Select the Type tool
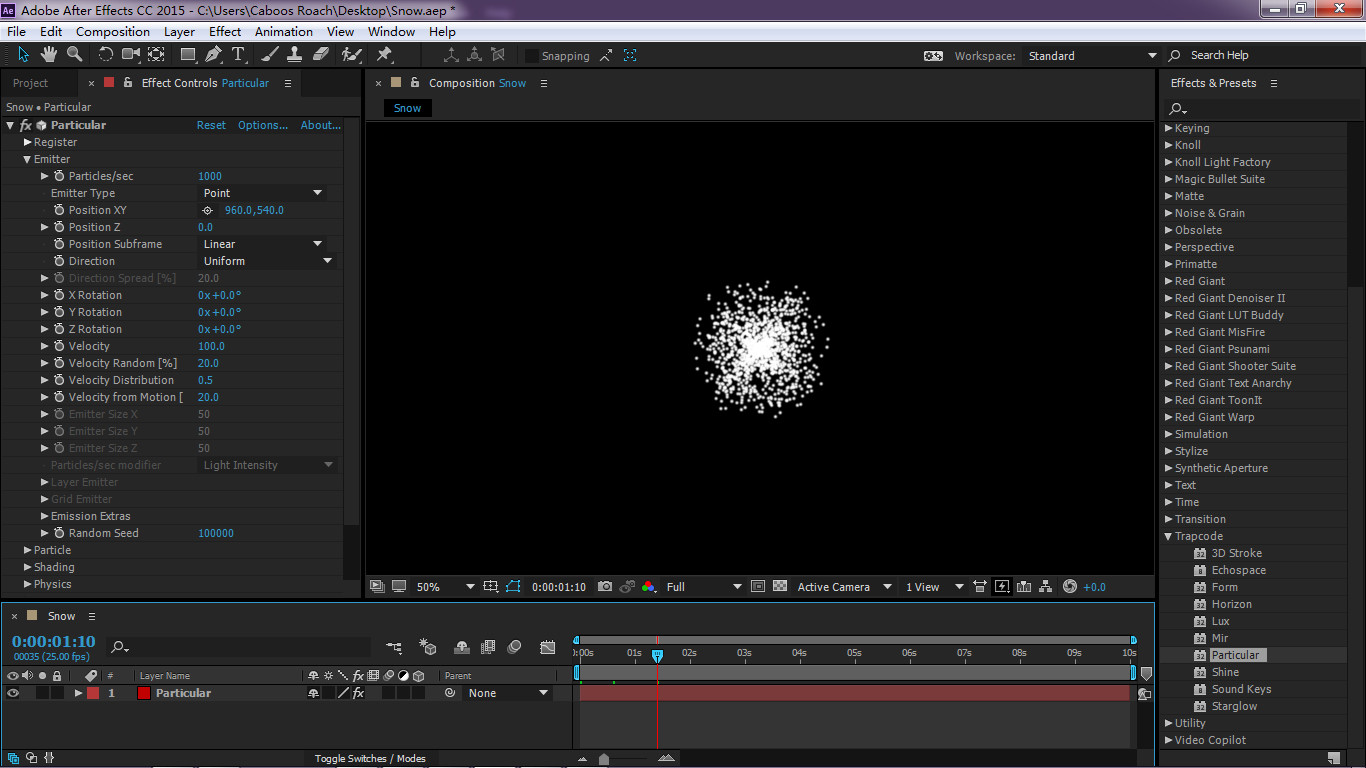 (238, 55)
